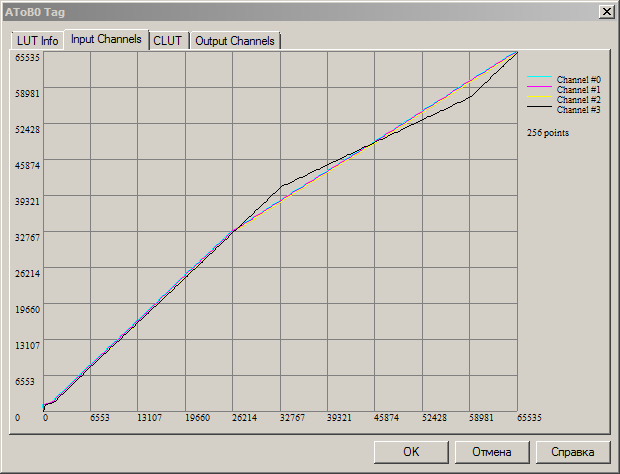This screenshot has width=620, height=474.
Task: Click x-axis label 26214
Action: tap(244, 417)
